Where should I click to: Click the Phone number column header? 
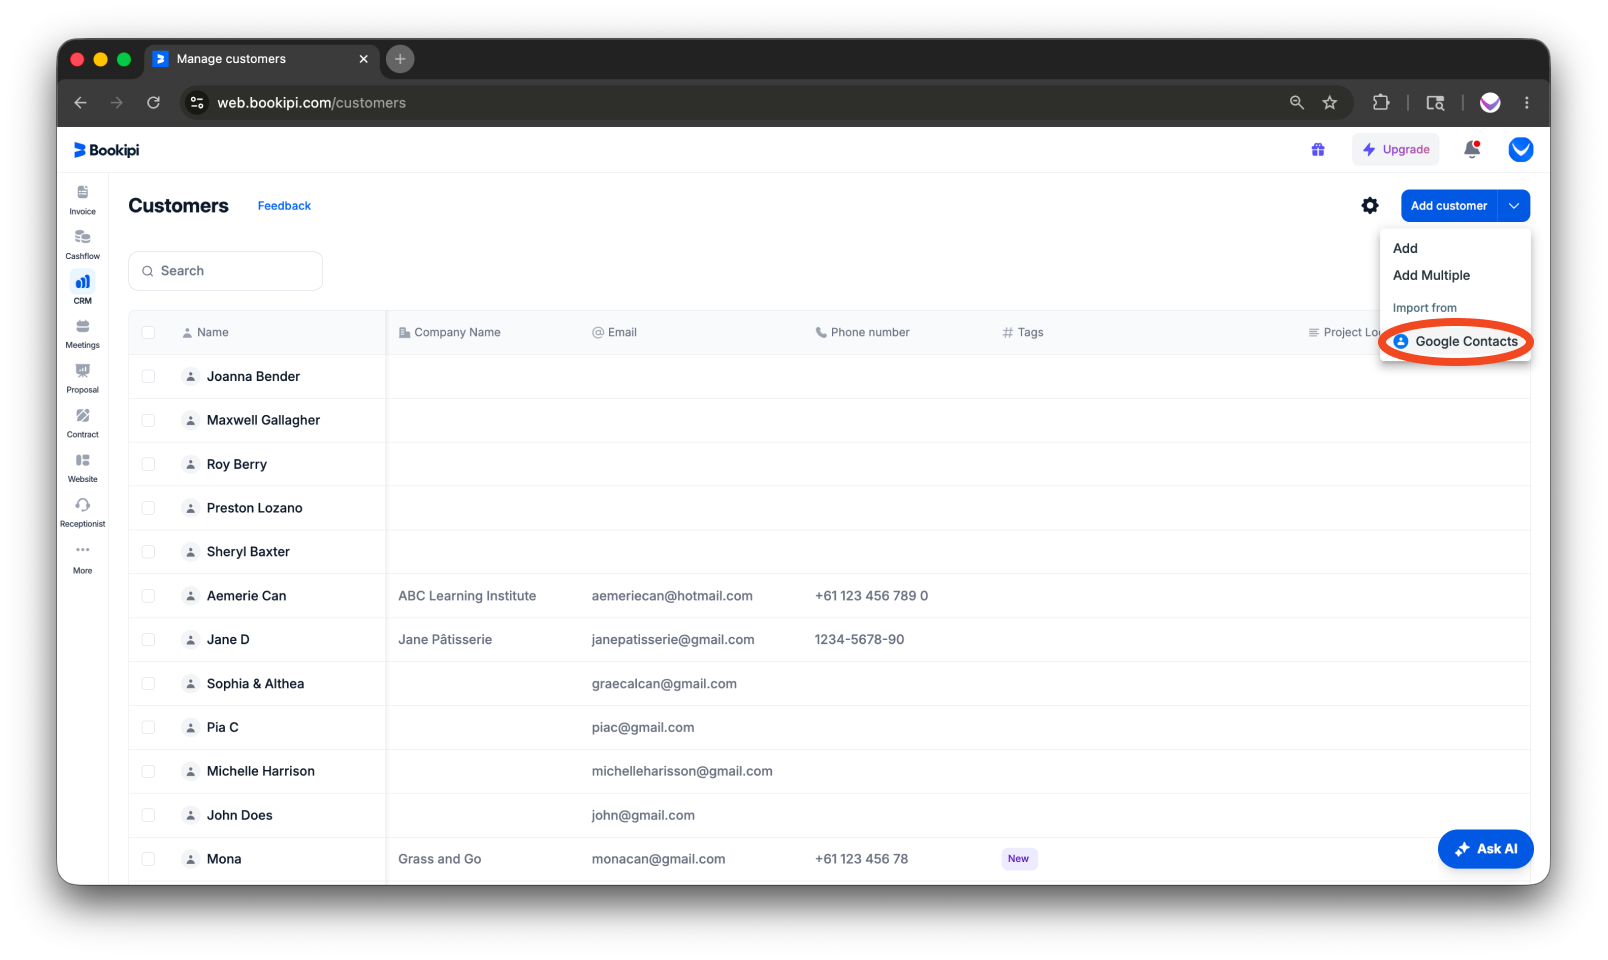click(862, 333)
